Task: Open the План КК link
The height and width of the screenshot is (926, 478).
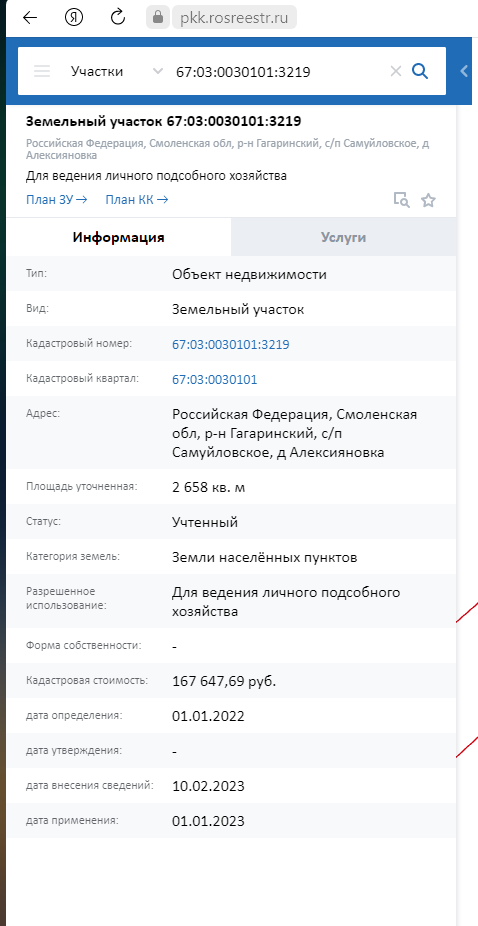Action: coord(137,200)
